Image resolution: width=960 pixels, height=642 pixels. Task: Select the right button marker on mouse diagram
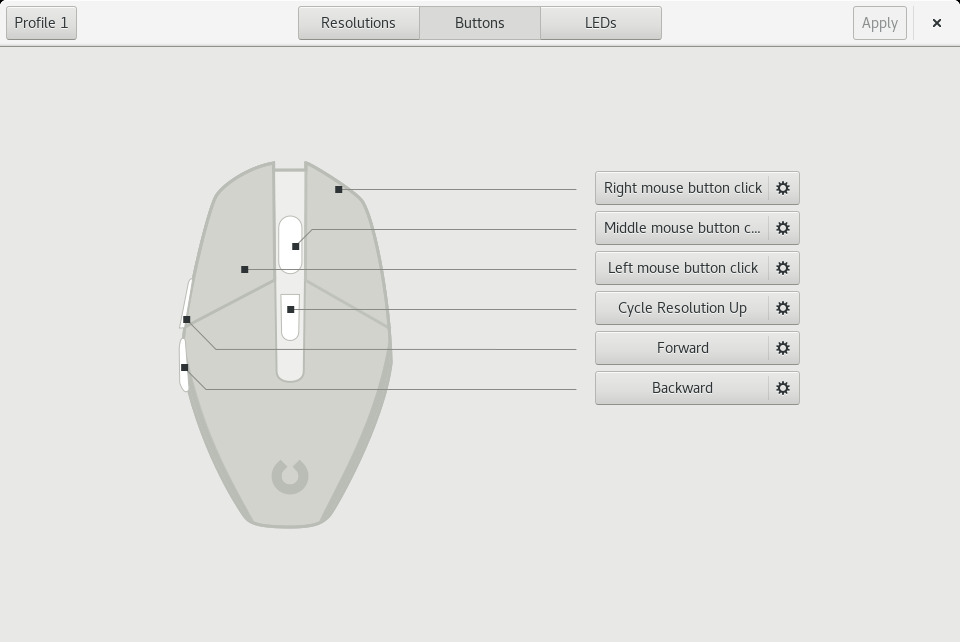339,189
